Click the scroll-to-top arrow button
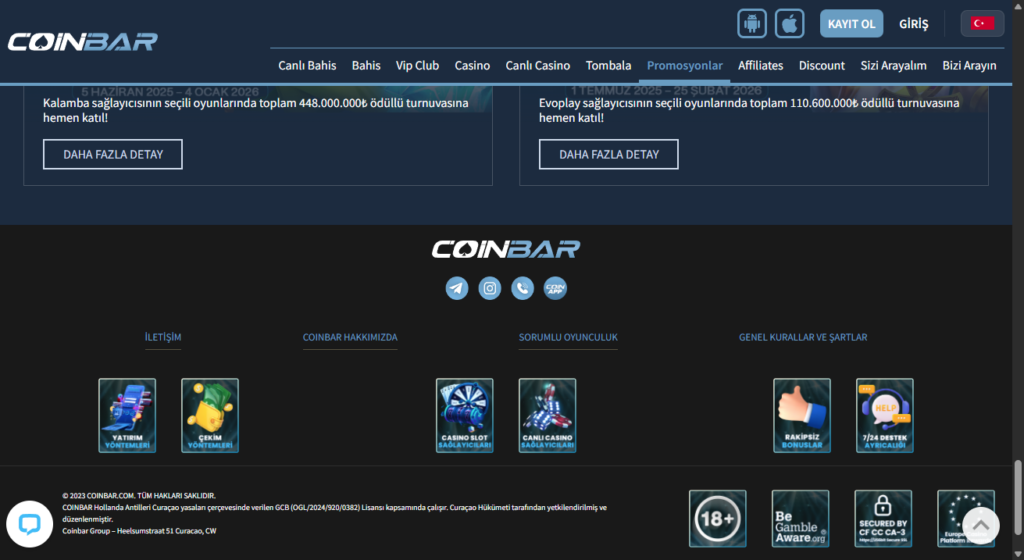Viewport: 1024px width, 560px height. 980,524
